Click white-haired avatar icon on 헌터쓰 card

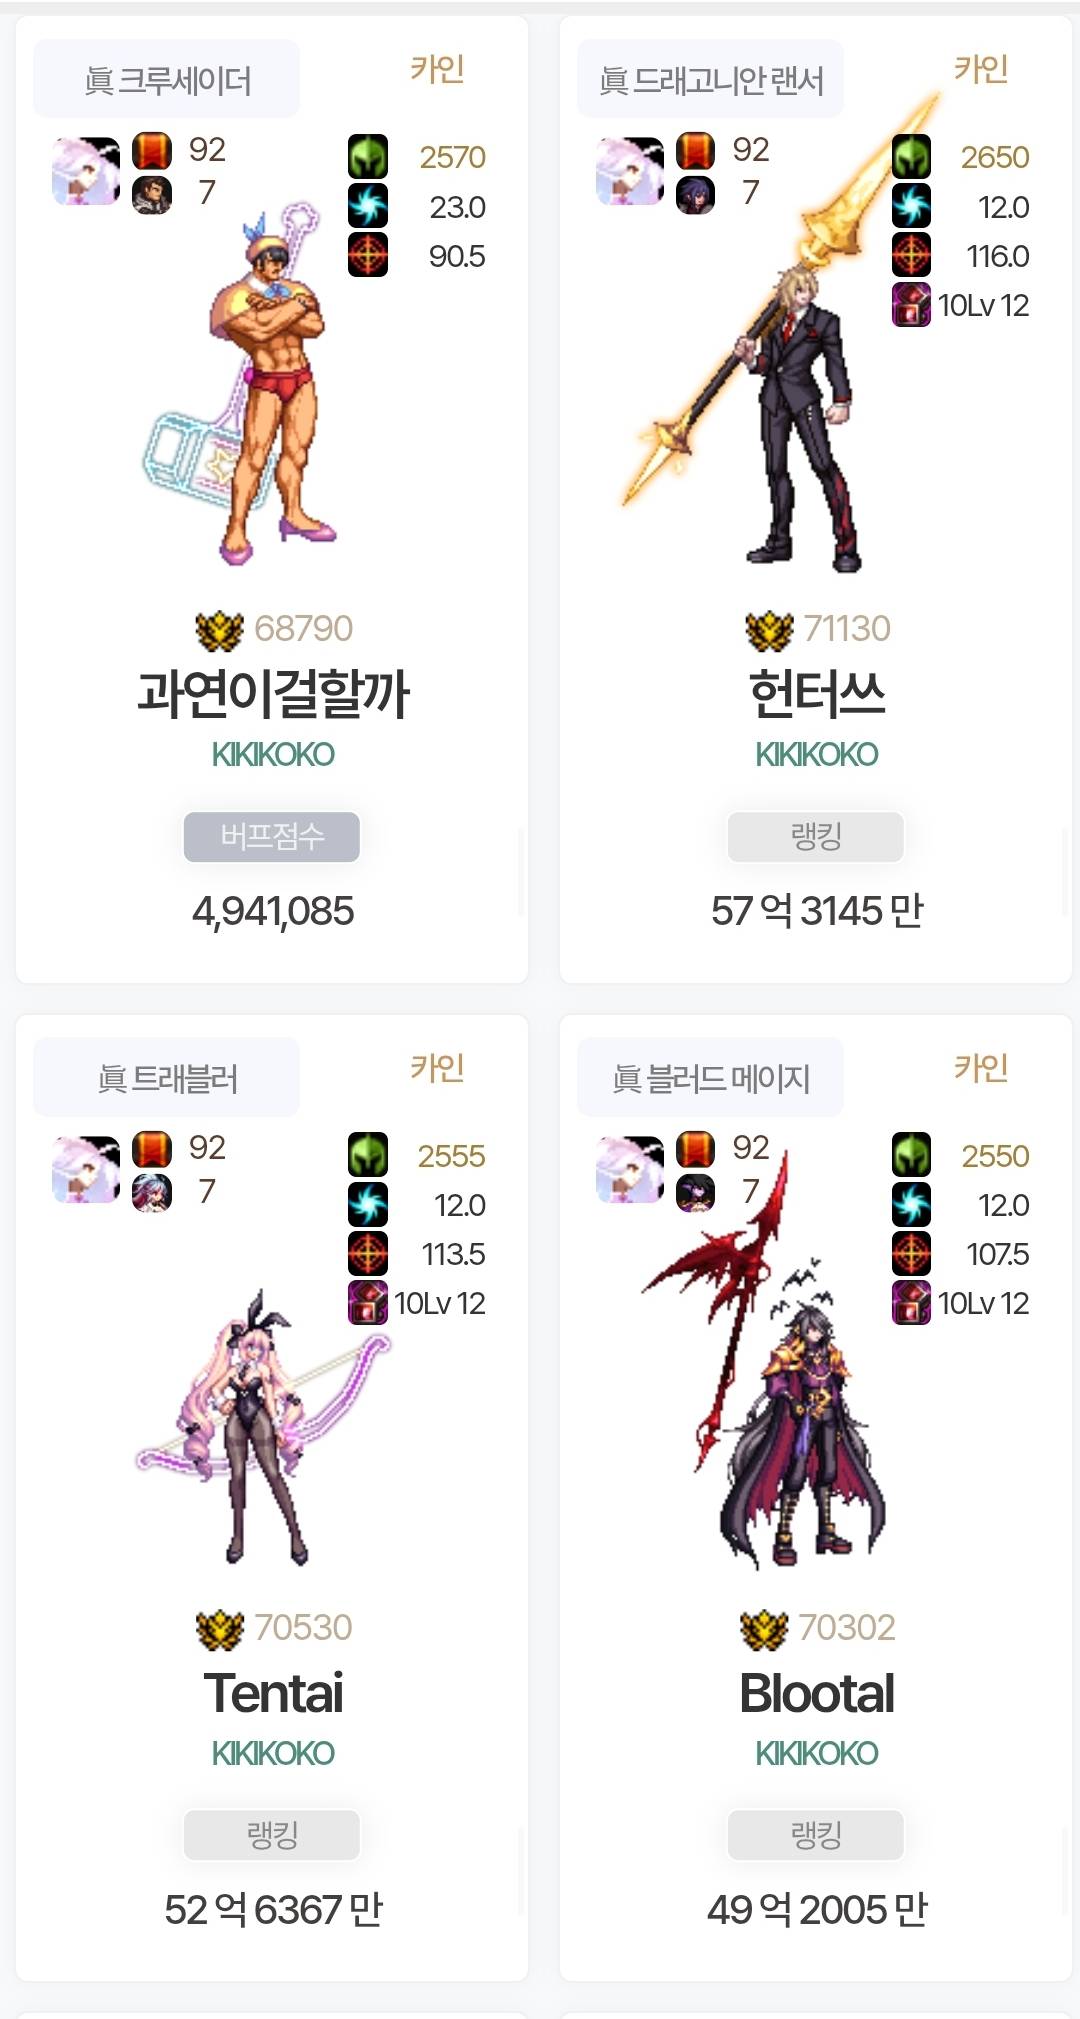click(630, 171)
